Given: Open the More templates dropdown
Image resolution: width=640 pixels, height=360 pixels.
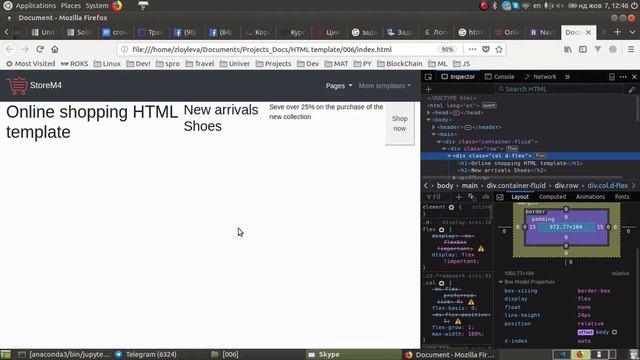Looking at the screenshot, I should [385, 86].
